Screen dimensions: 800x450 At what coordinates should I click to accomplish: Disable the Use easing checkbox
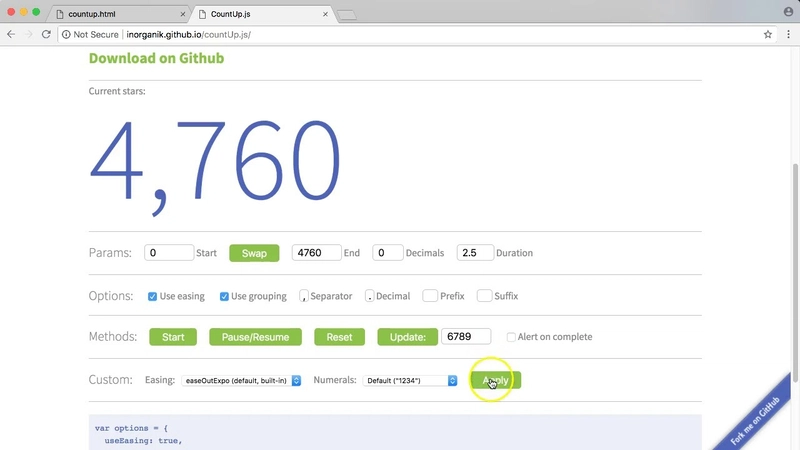click(152, 296)
